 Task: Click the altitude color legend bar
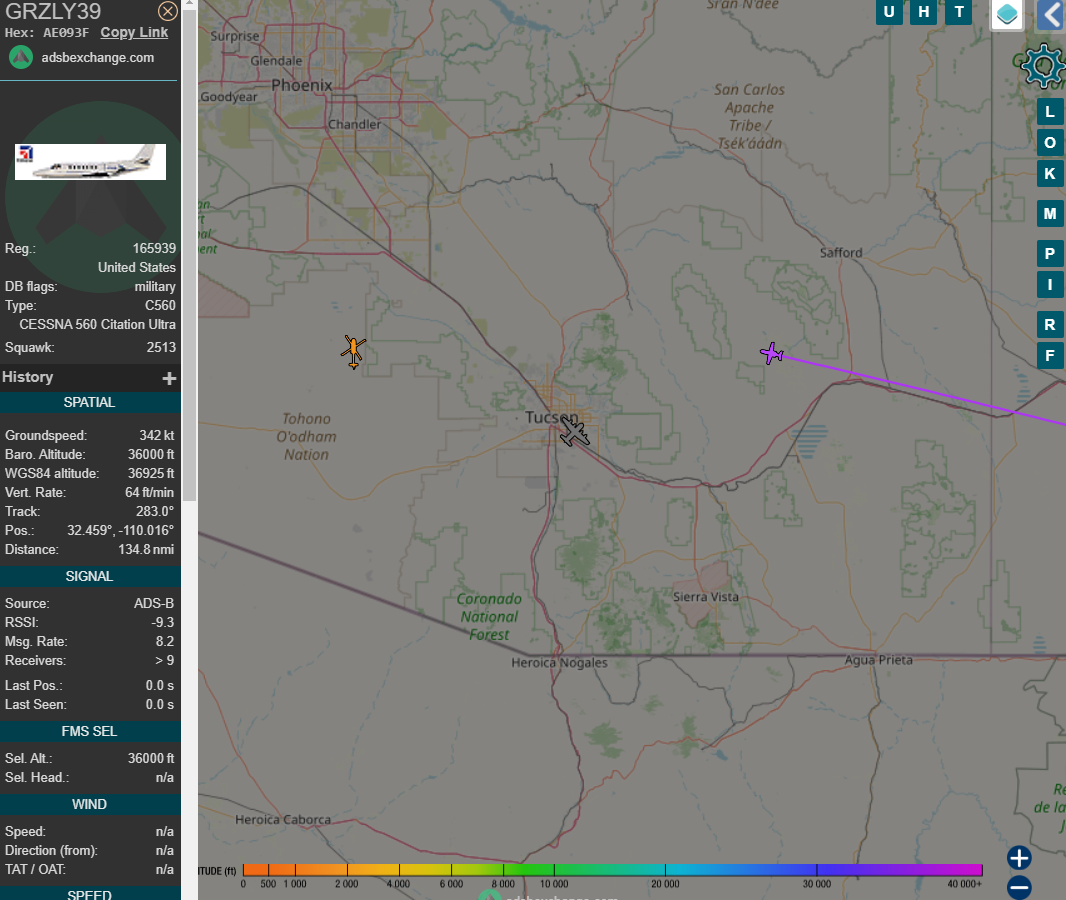613,869
